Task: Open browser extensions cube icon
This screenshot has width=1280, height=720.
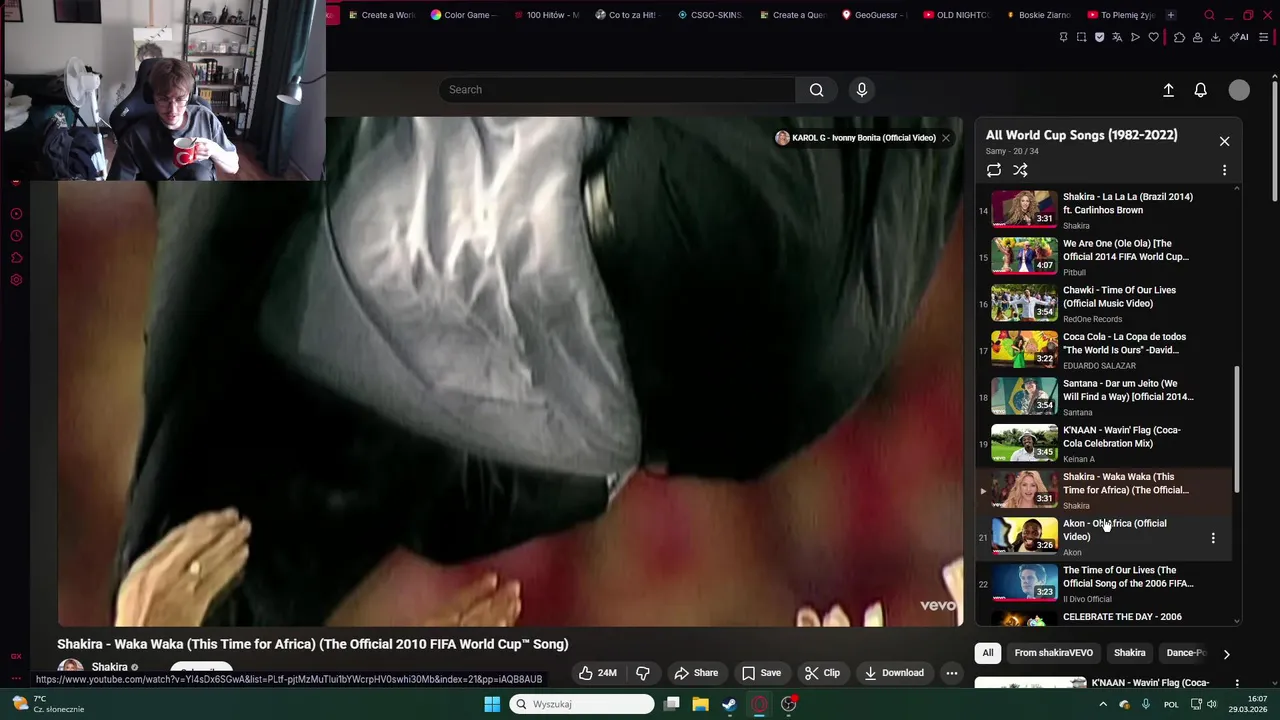Action: [1179, 37]
